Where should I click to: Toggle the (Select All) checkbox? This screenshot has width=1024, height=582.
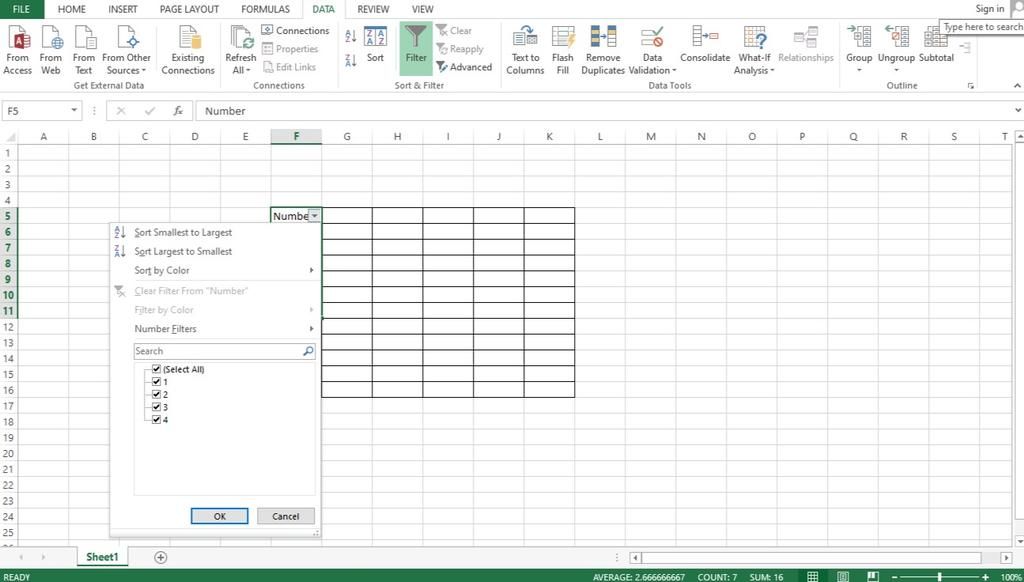pos(156,369)
